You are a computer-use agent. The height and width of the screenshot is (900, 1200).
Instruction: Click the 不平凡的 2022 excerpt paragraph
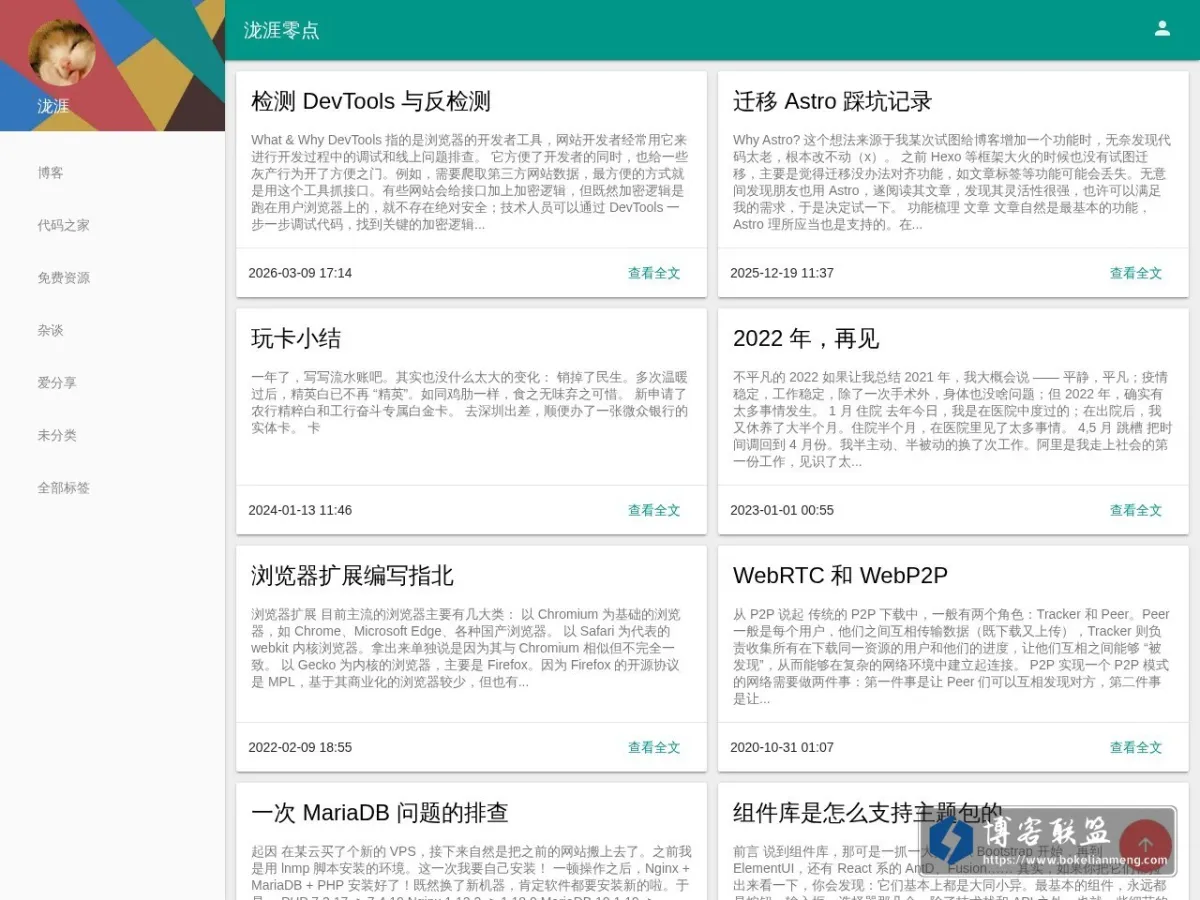click(953, 419)
